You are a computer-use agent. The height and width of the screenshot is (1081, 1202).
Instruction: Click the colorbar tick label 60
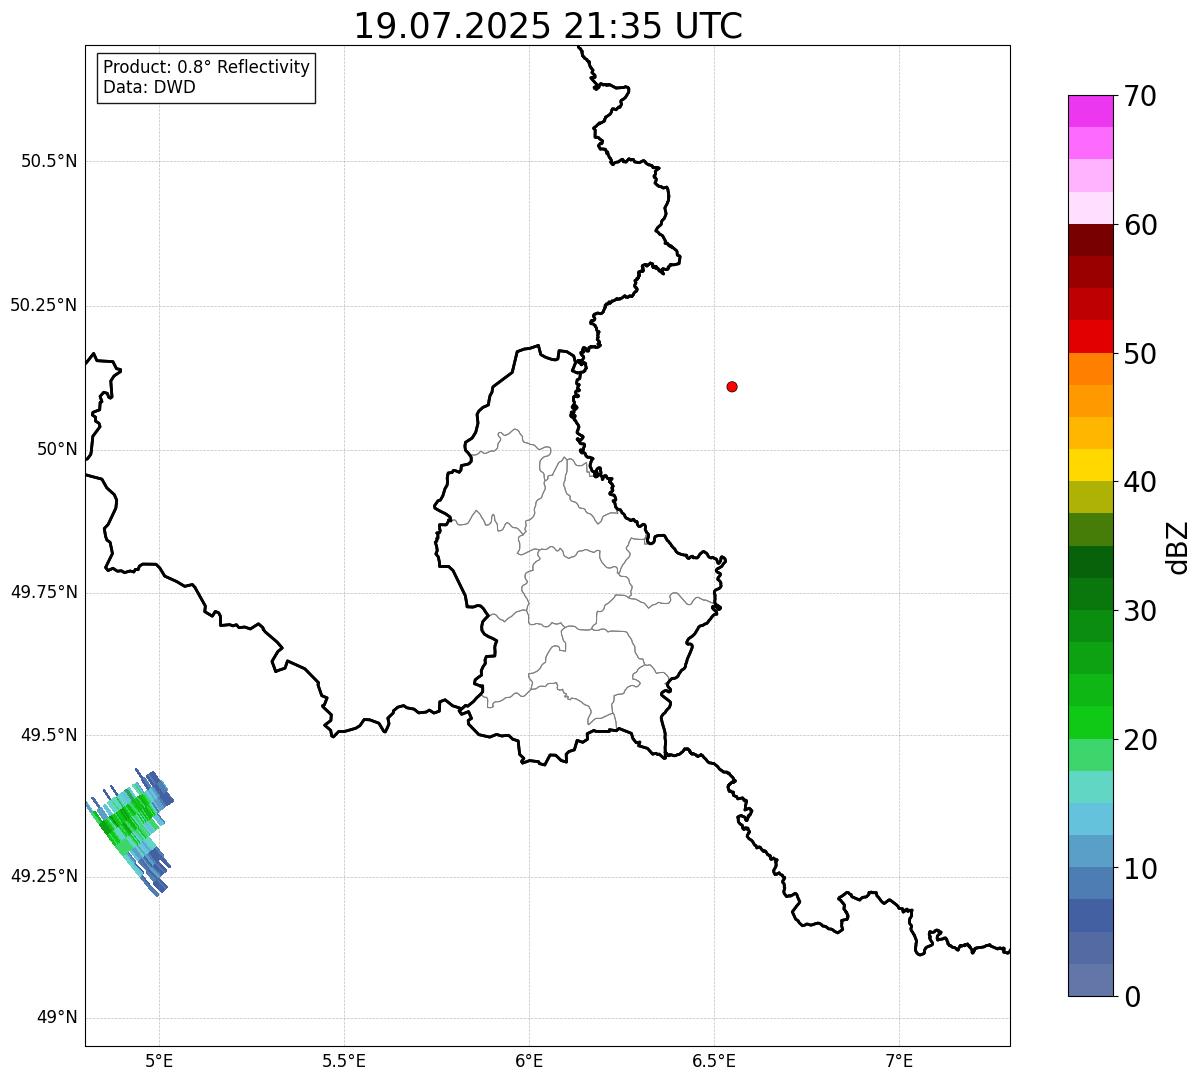click(1140, 225)
